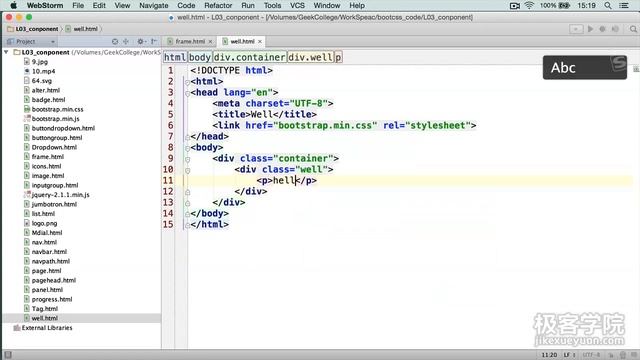The width and height of the screenshot is (640, 360).
Task: Open the Project view dropdown
Action: pyautogui.click(x=53, y=42)
